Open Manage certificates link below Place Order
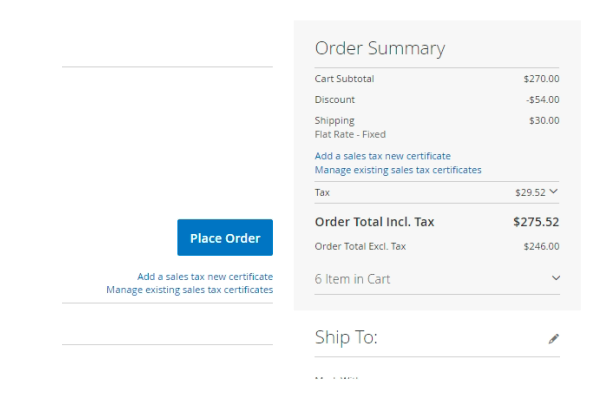Viewport: 608px width, 401px height. coord(190,290)
